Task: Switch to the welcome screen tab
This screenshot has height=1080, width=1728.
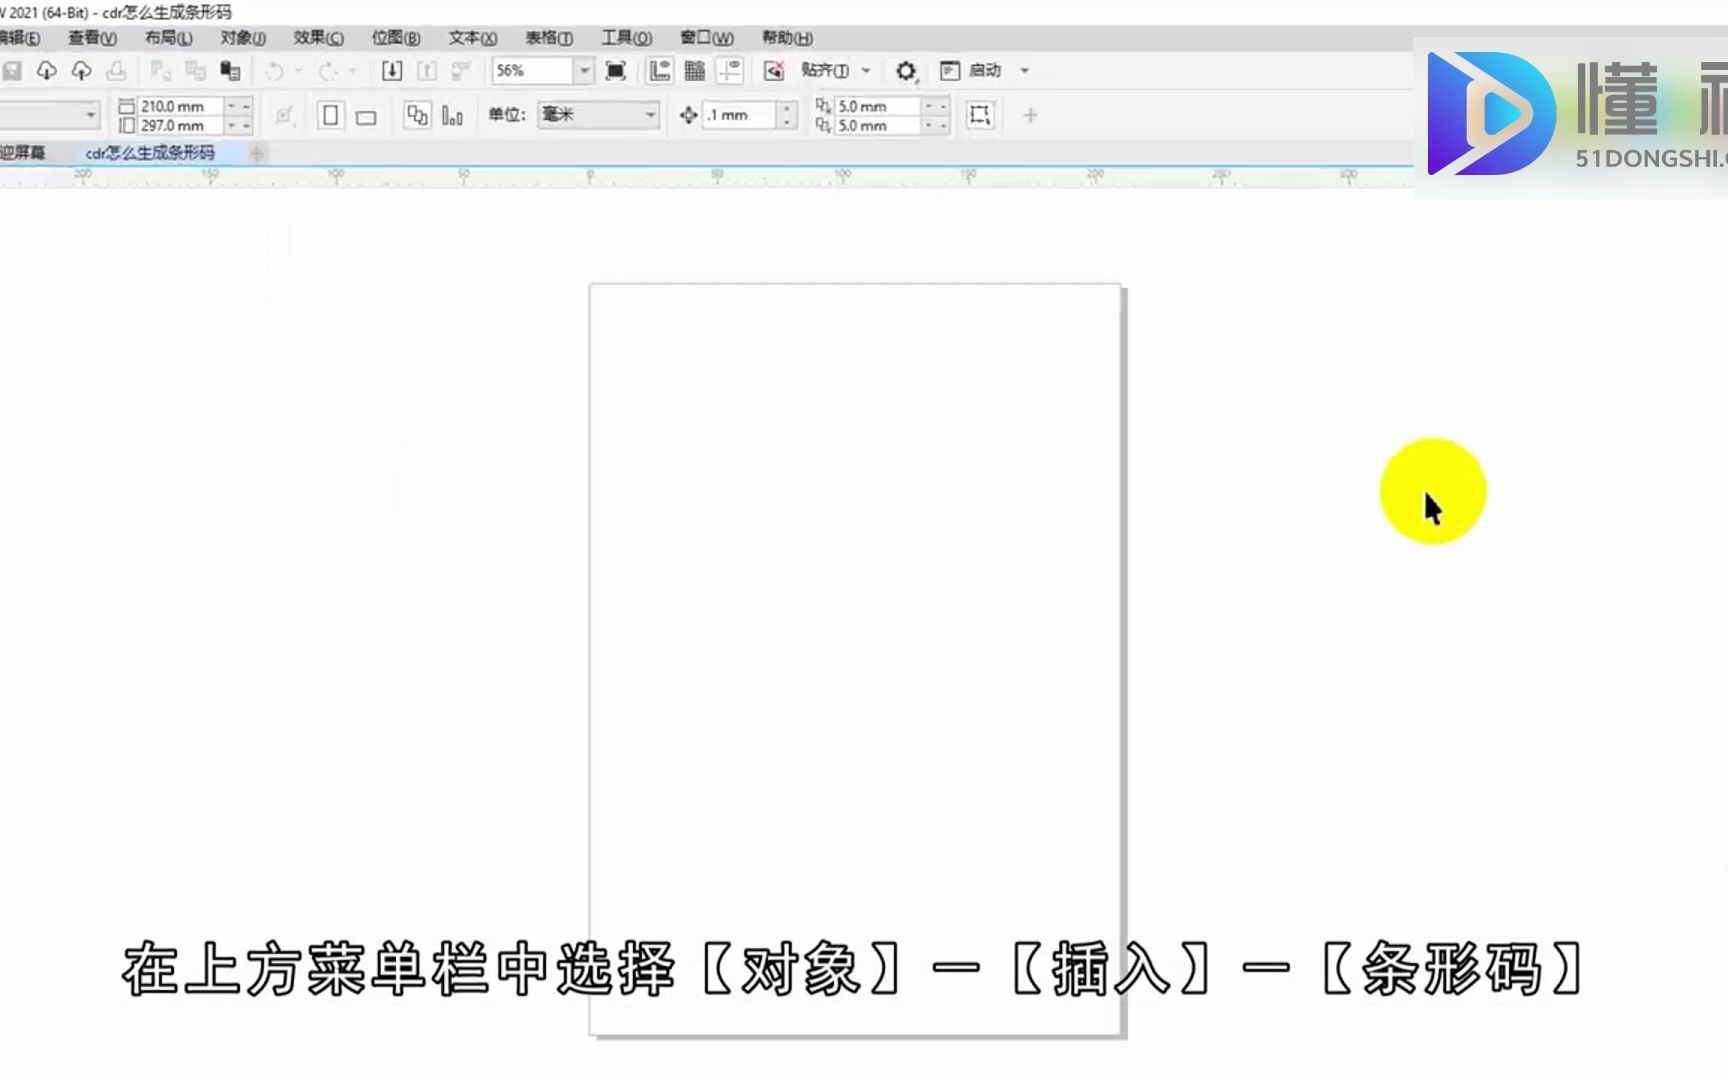Action: (23, 153)
